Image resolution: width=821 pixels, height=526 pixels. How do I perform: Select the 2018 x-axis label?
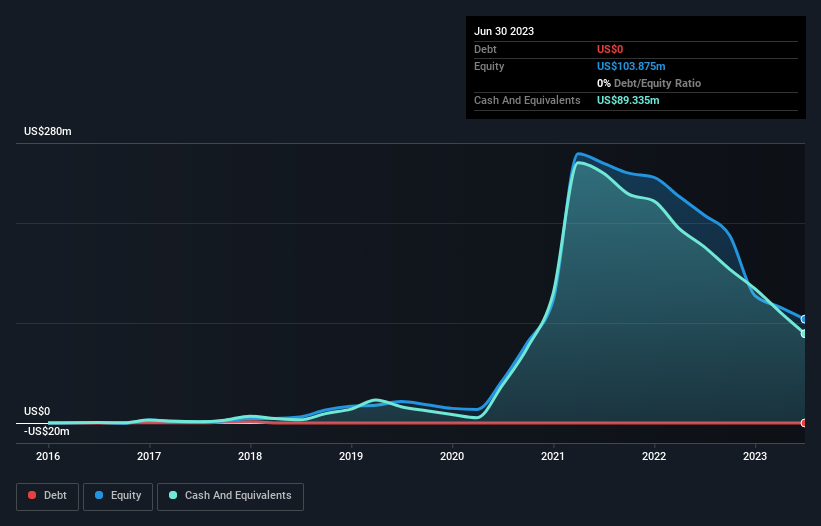tap(250, 456)
